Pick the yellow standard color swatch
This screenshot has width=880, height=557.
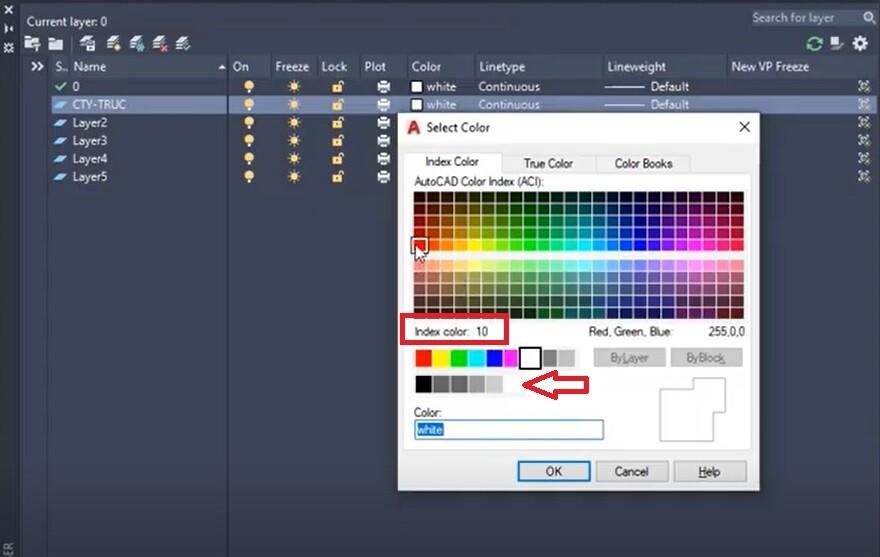coord(441,358)
